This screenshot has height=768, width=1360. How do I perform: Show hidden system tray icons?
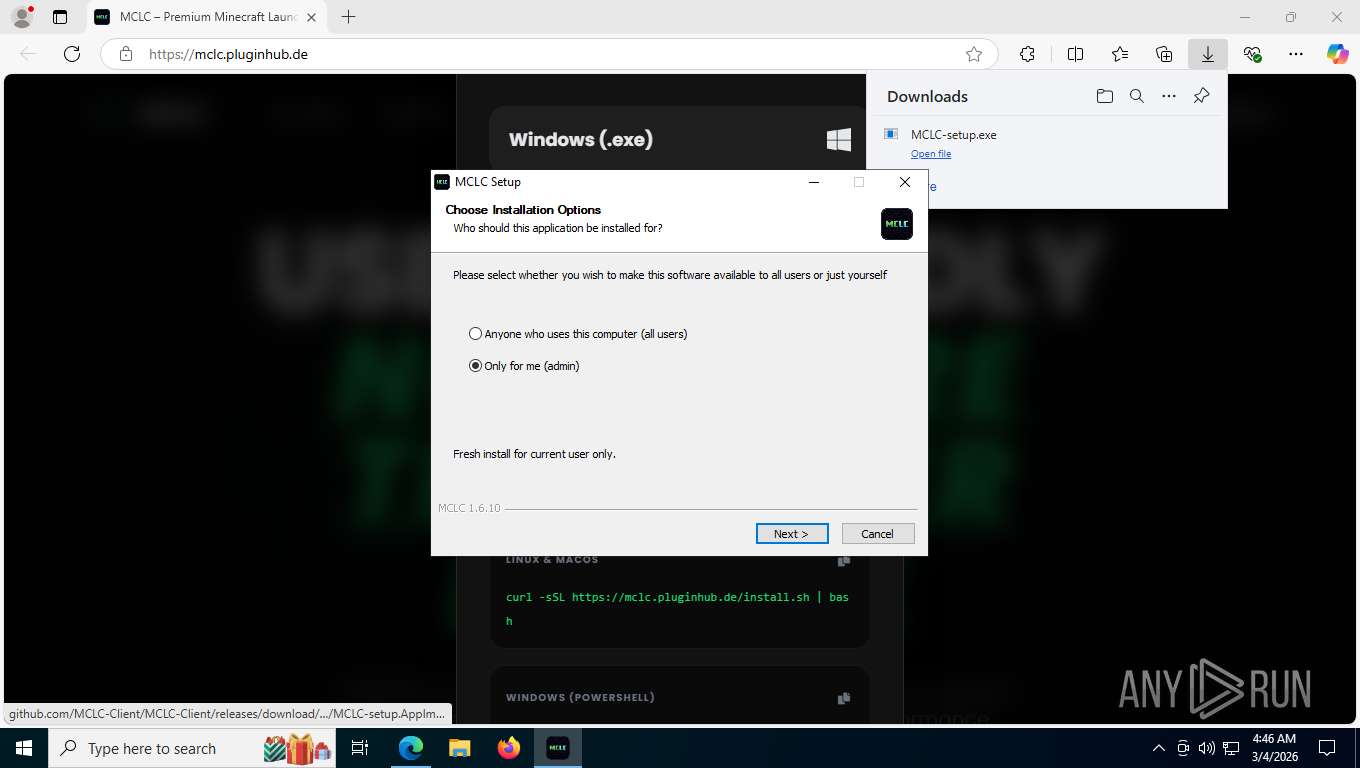[x=1159, y=748]
